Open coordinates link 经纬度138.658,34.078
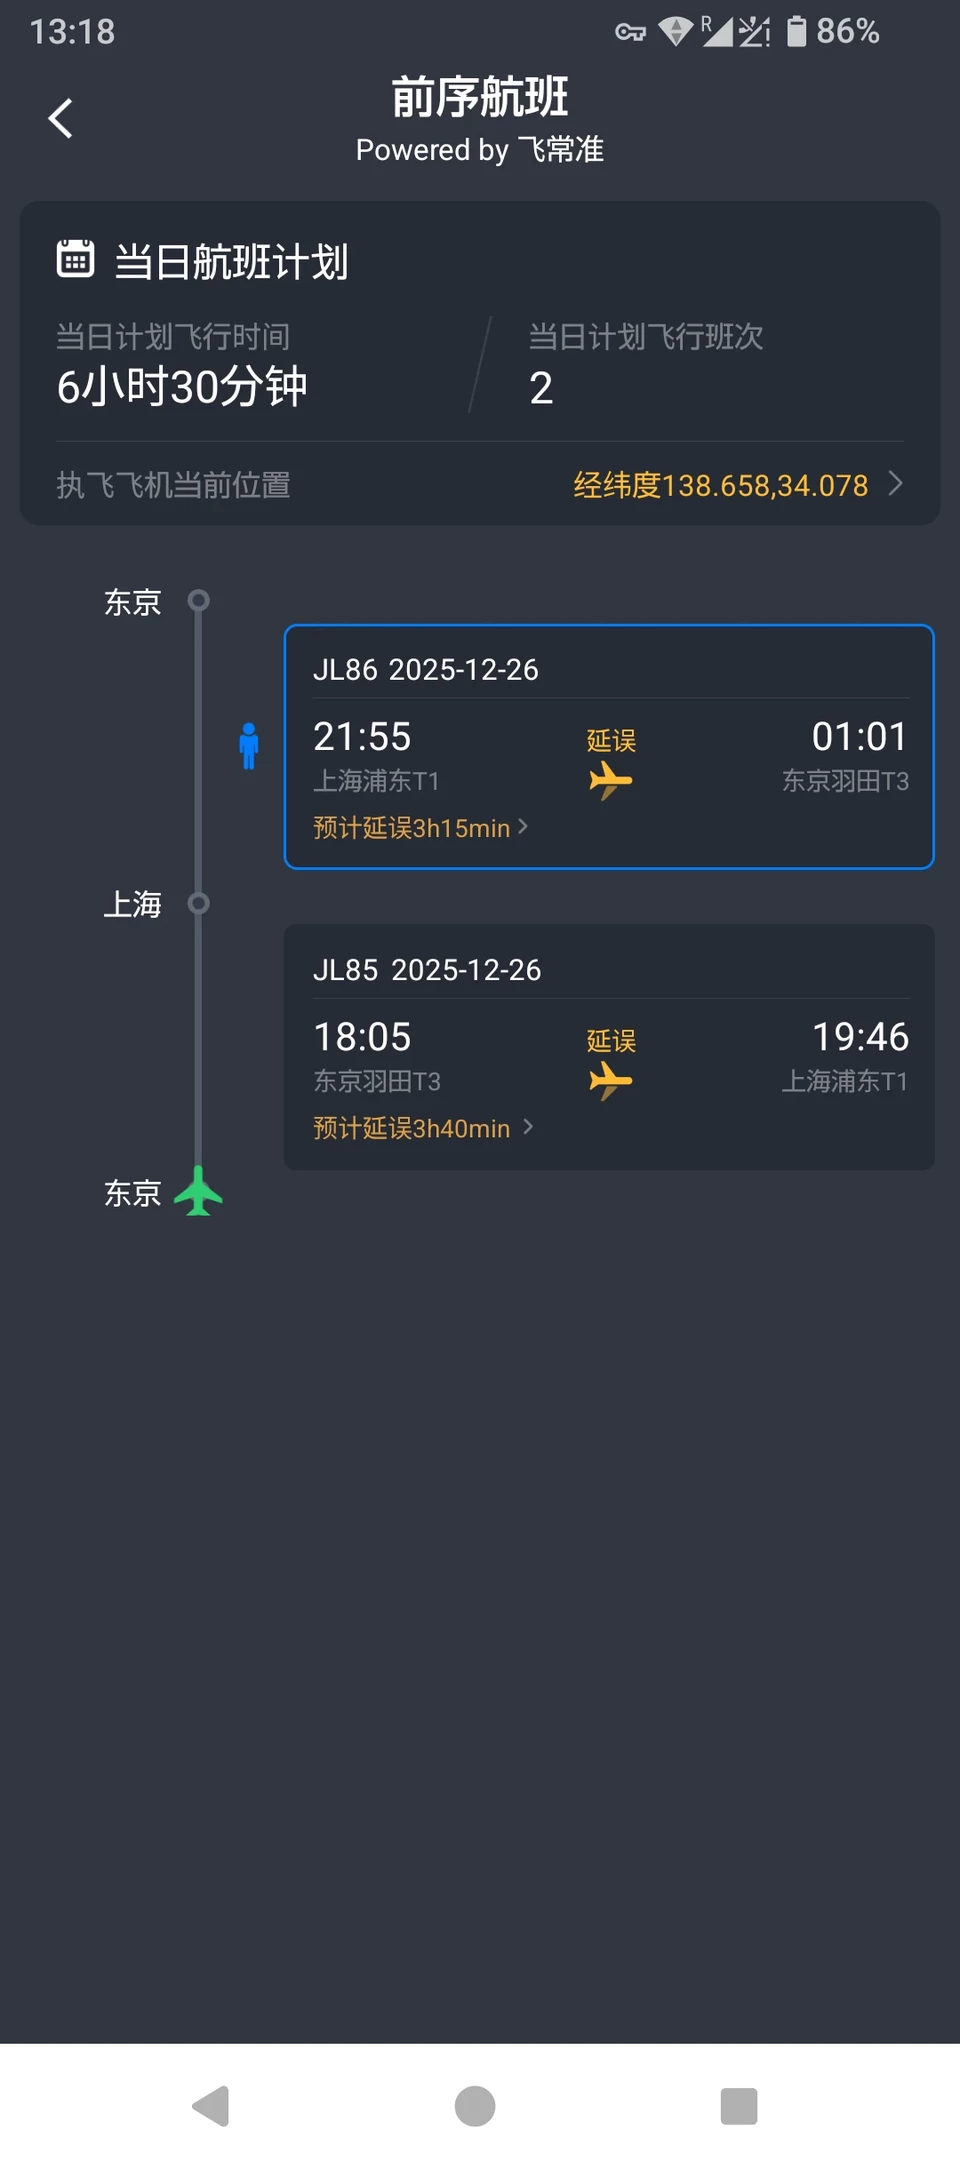 pos(720,485)
